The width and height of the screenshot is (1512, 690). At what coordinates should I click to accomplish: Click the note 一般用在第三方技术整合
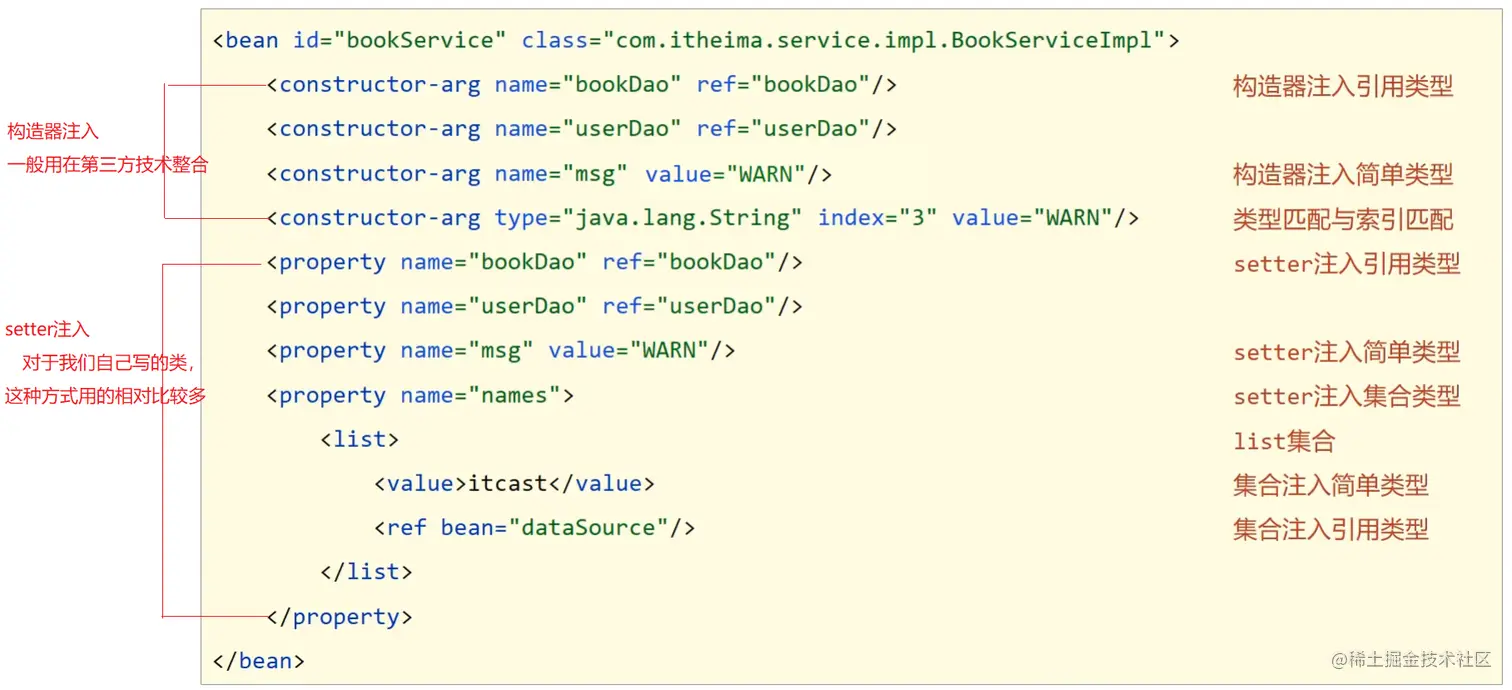[x=107, y=165]
